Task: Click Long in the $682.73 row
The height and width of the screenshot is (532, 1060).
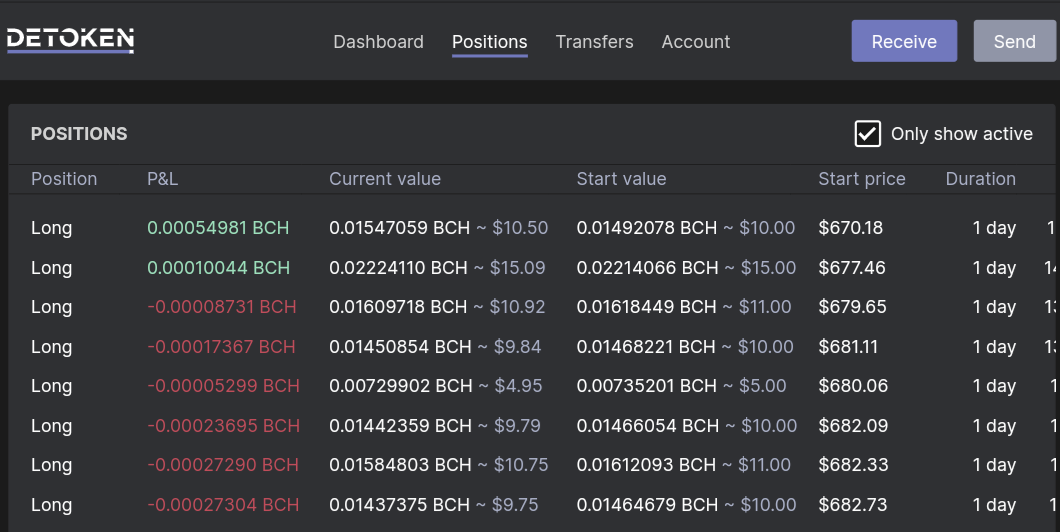Action: click(x=51, y=506)
